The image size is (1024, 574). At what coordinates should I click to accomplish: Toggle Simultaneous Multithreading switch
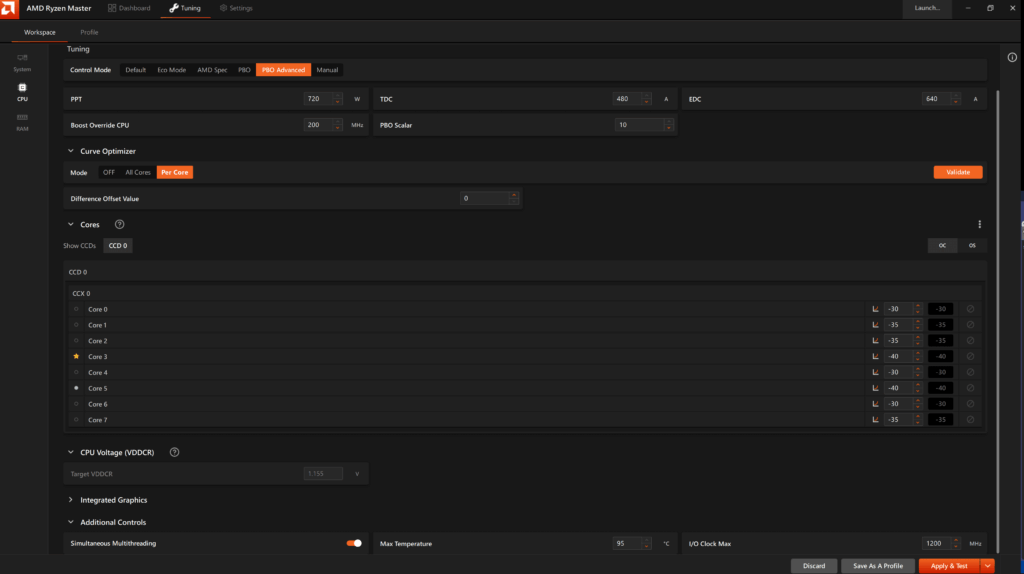pos(354,543)
